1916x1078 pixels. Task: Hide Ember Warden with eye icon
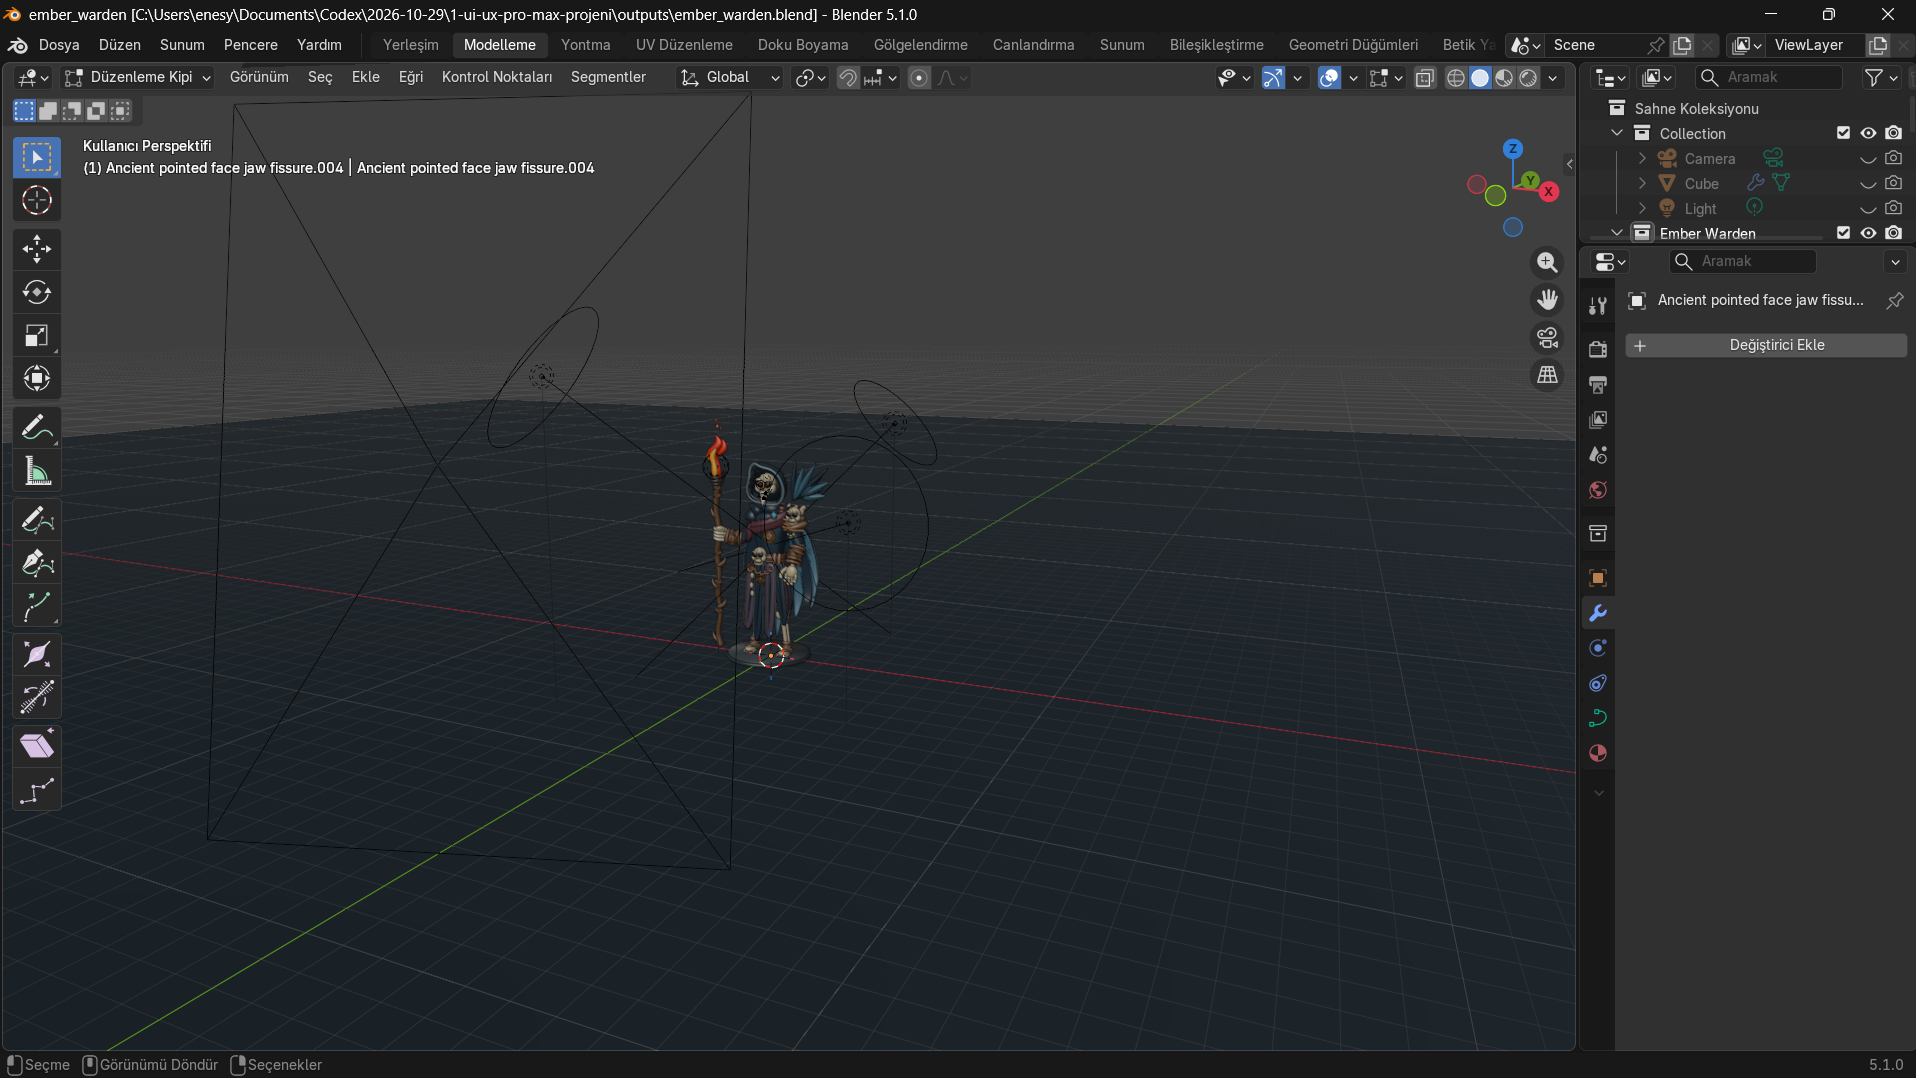tap(1868, 233)
